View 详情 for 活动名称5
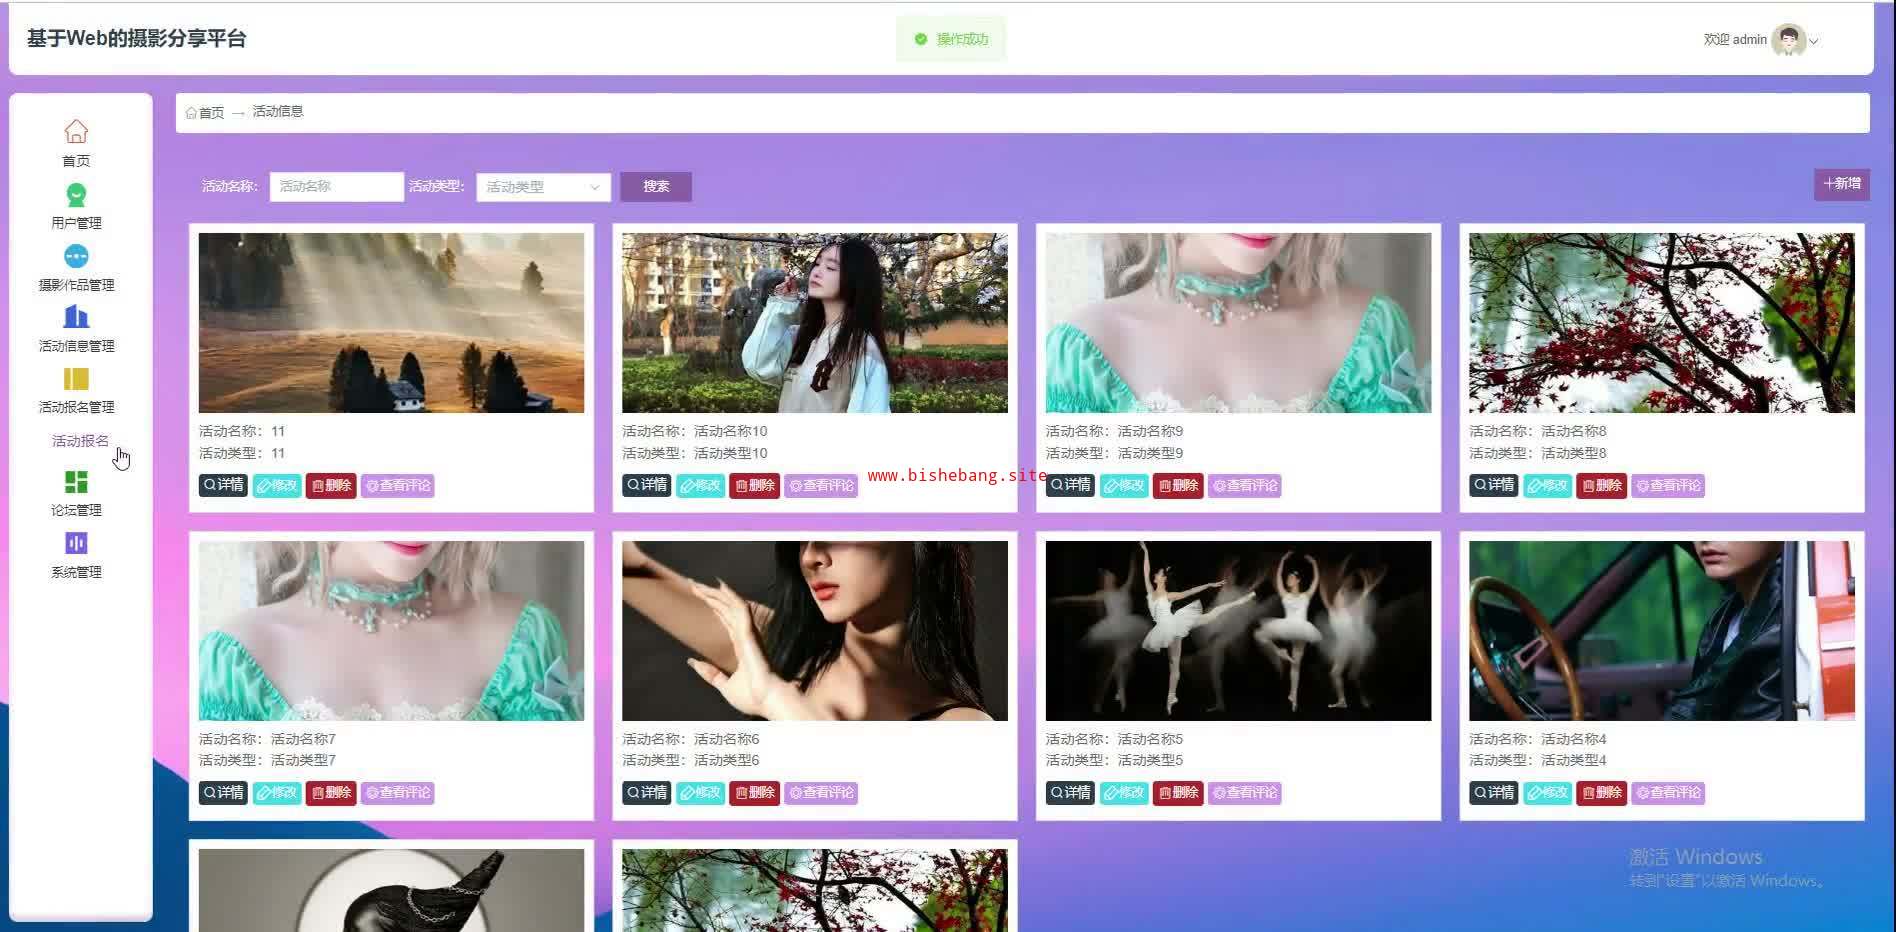Image resolution: width=1896 pixels, height=932 pixels. (1070, 793)
